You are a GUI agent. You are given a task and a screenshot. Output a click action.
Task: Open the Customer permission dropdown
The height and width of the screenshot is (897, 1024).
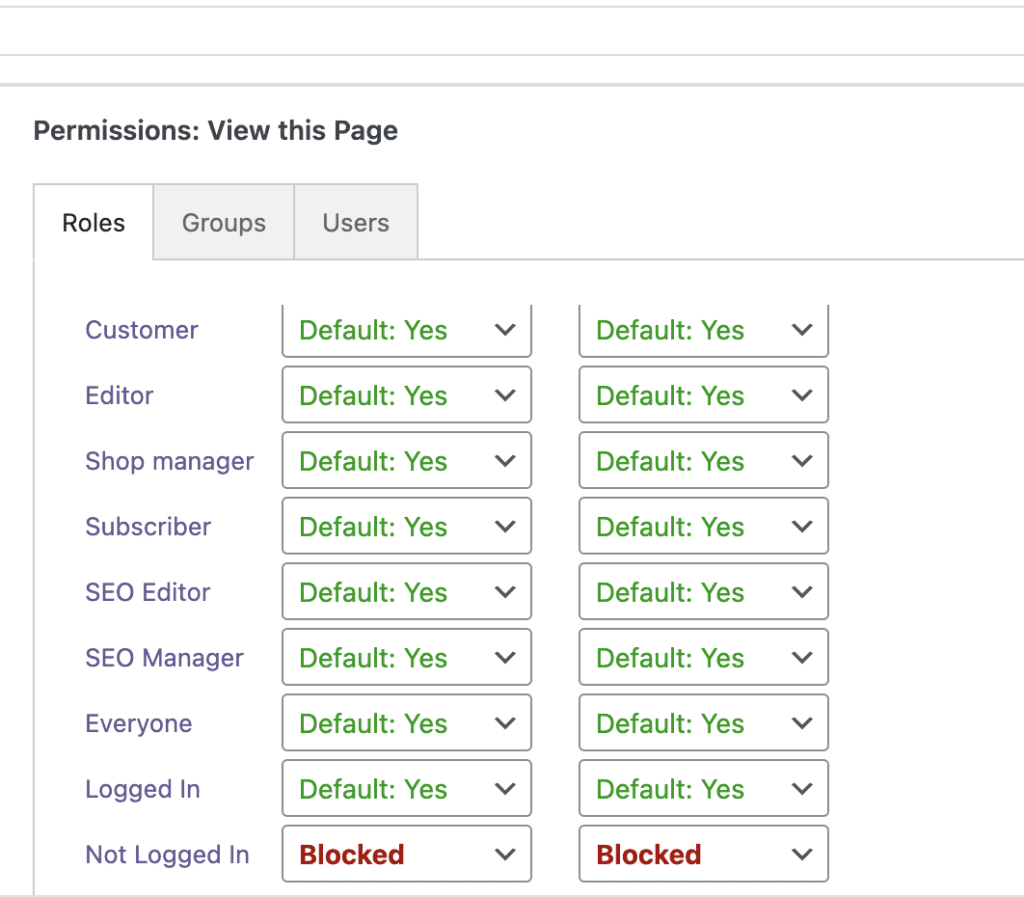(x=406, y=330)
